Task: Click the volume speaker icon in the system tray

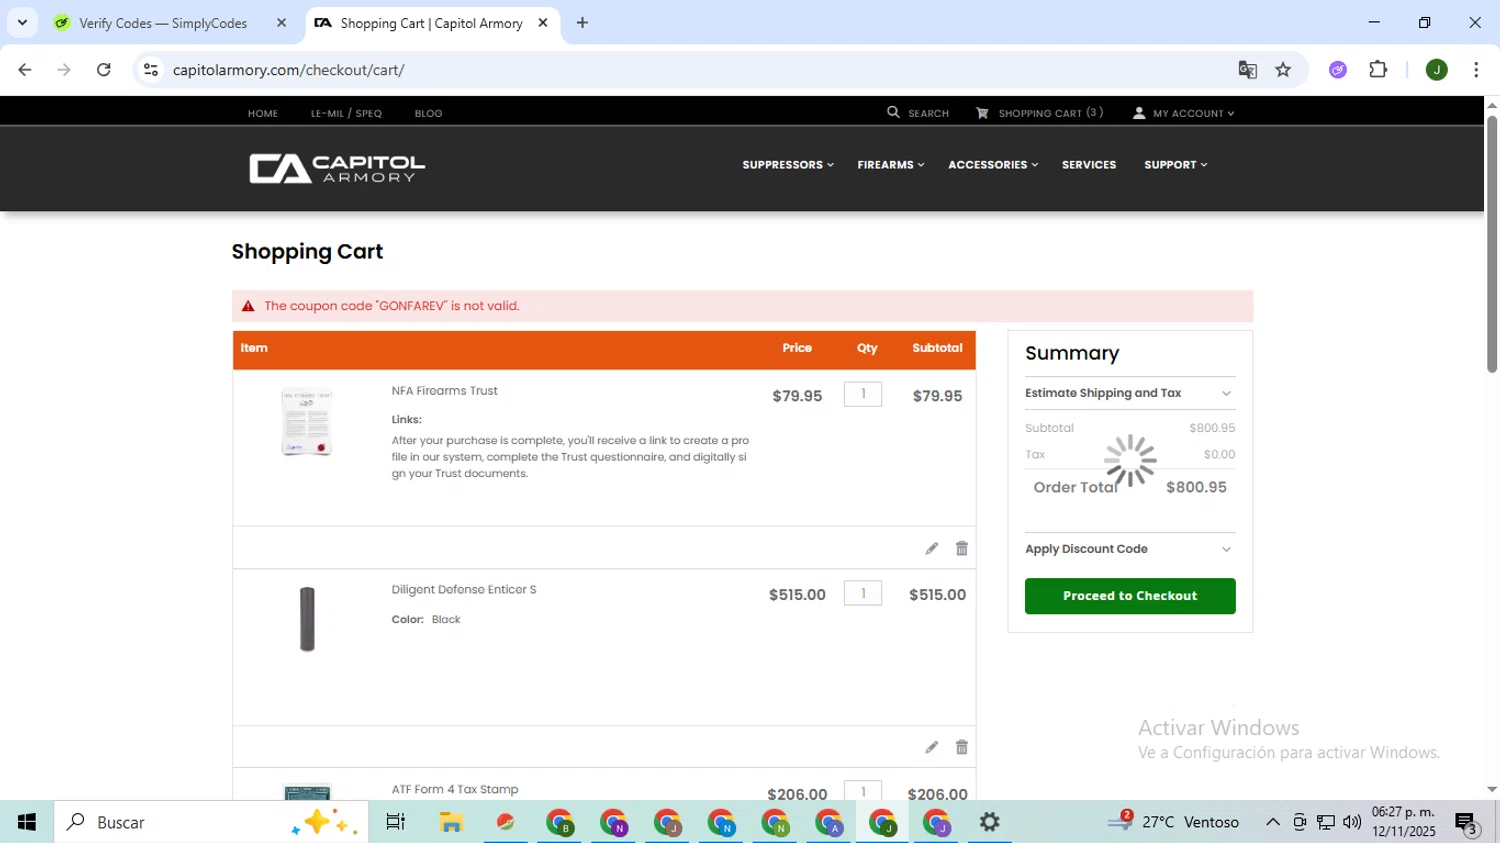Action: (1352, 822)
